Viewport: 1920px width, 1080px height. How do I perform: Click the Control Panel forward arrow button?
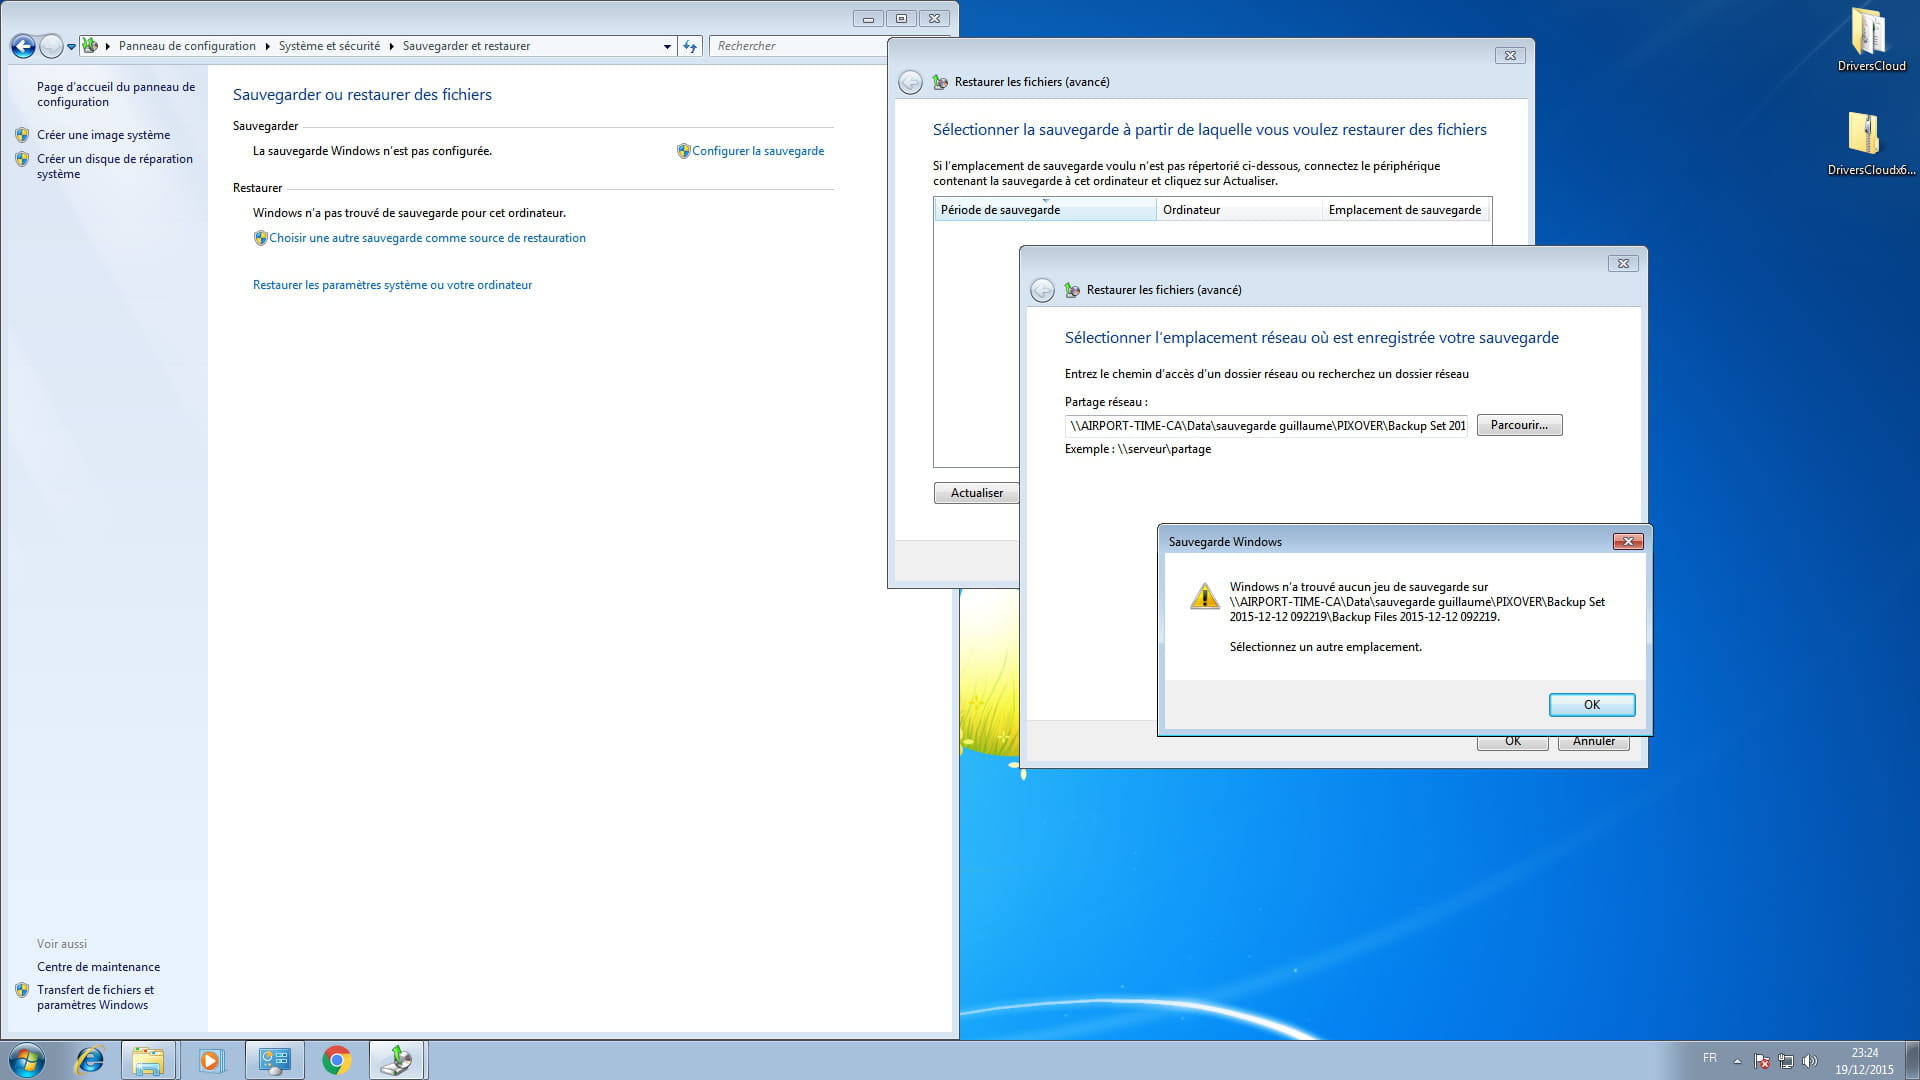click(x=51, y=46)
